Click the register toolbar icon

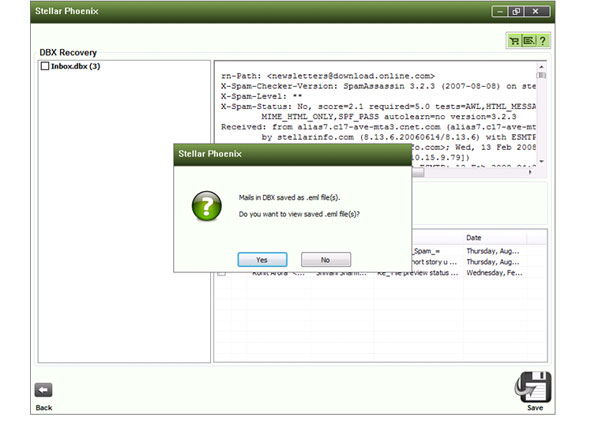529,41
